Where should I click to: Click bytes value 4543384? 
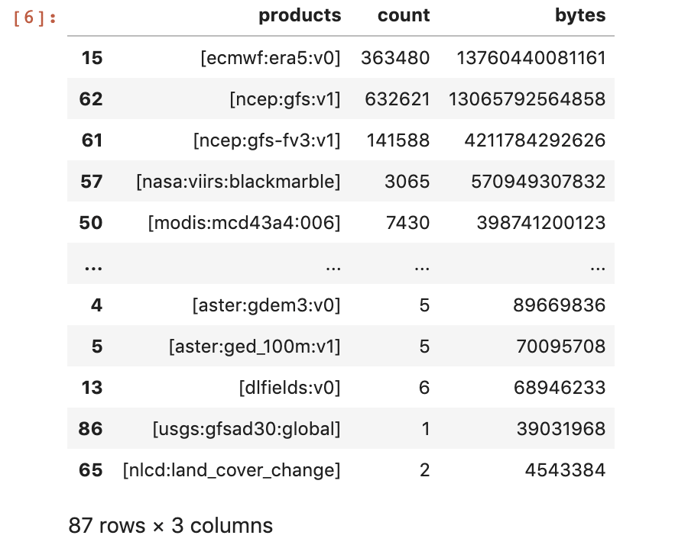[x=565, y=470]
